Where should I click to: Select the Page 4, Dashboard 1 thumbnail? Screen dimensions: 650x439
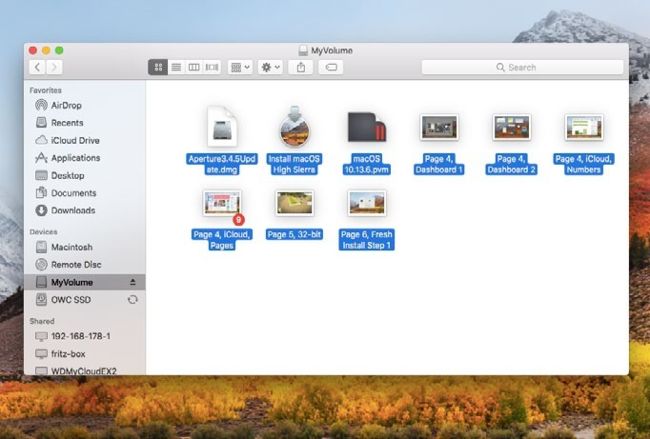pyautogui.click(x=439, y=127)
